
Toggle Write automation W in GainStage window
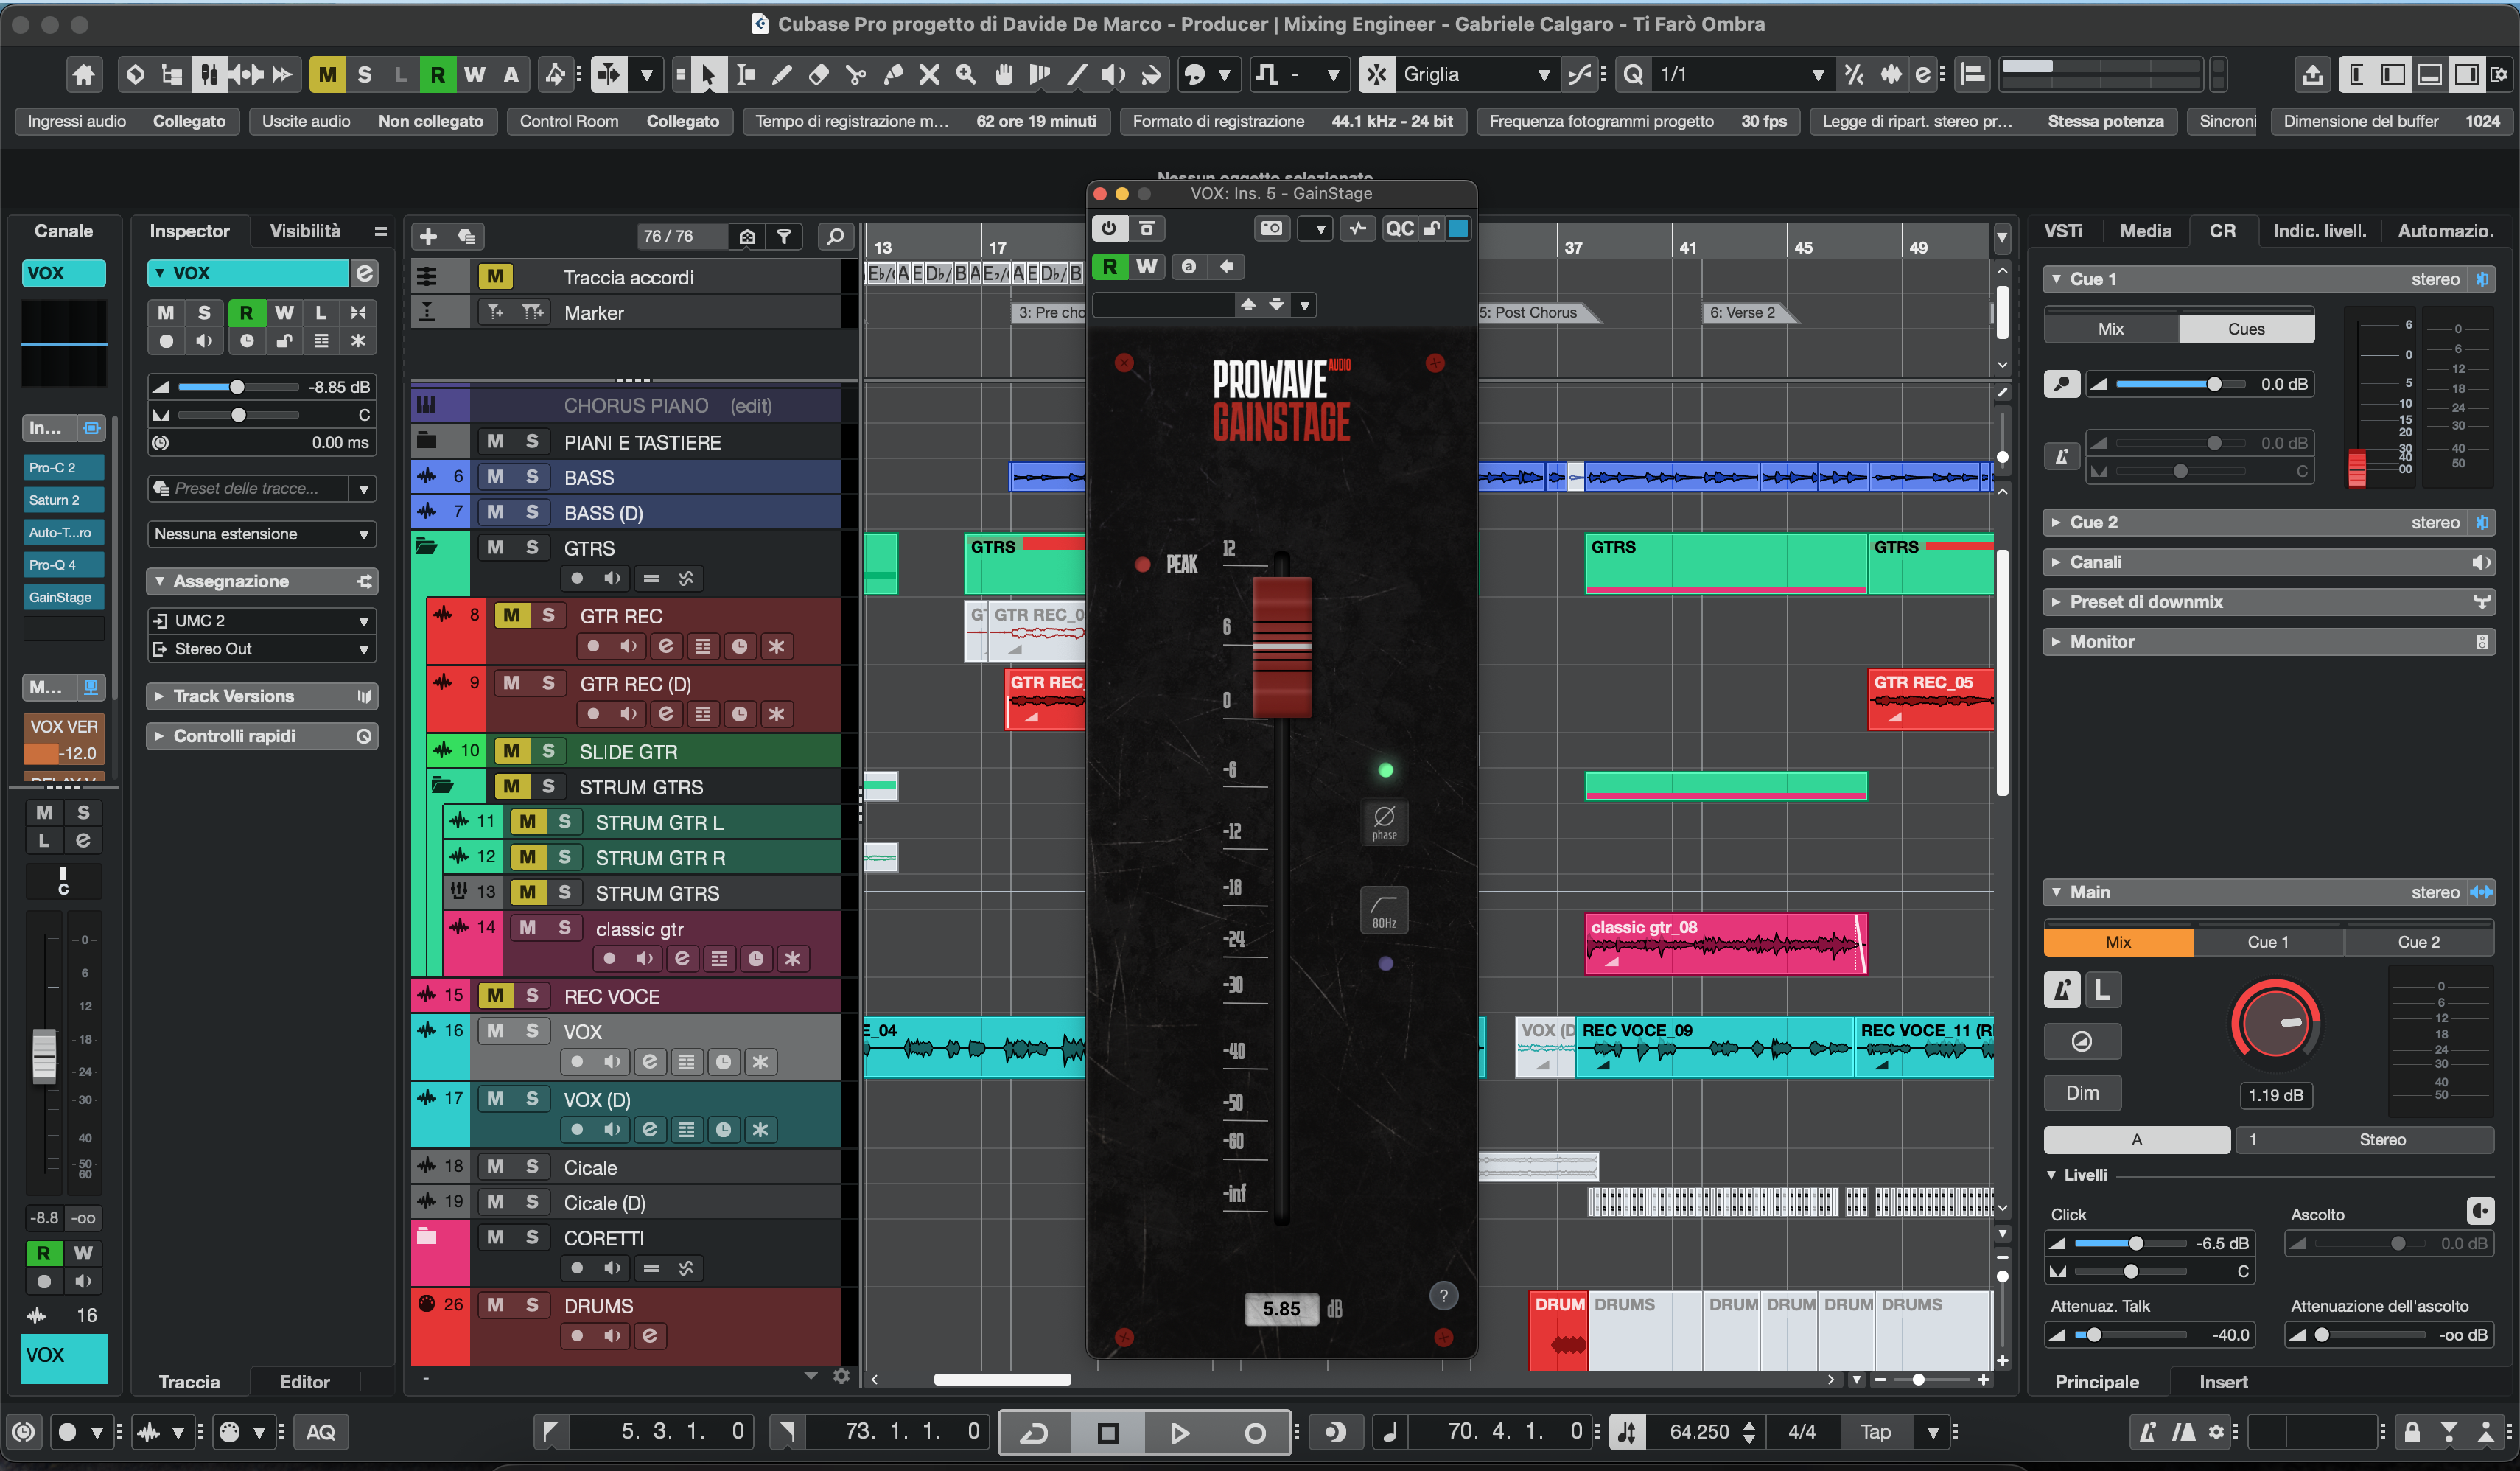1146,266
